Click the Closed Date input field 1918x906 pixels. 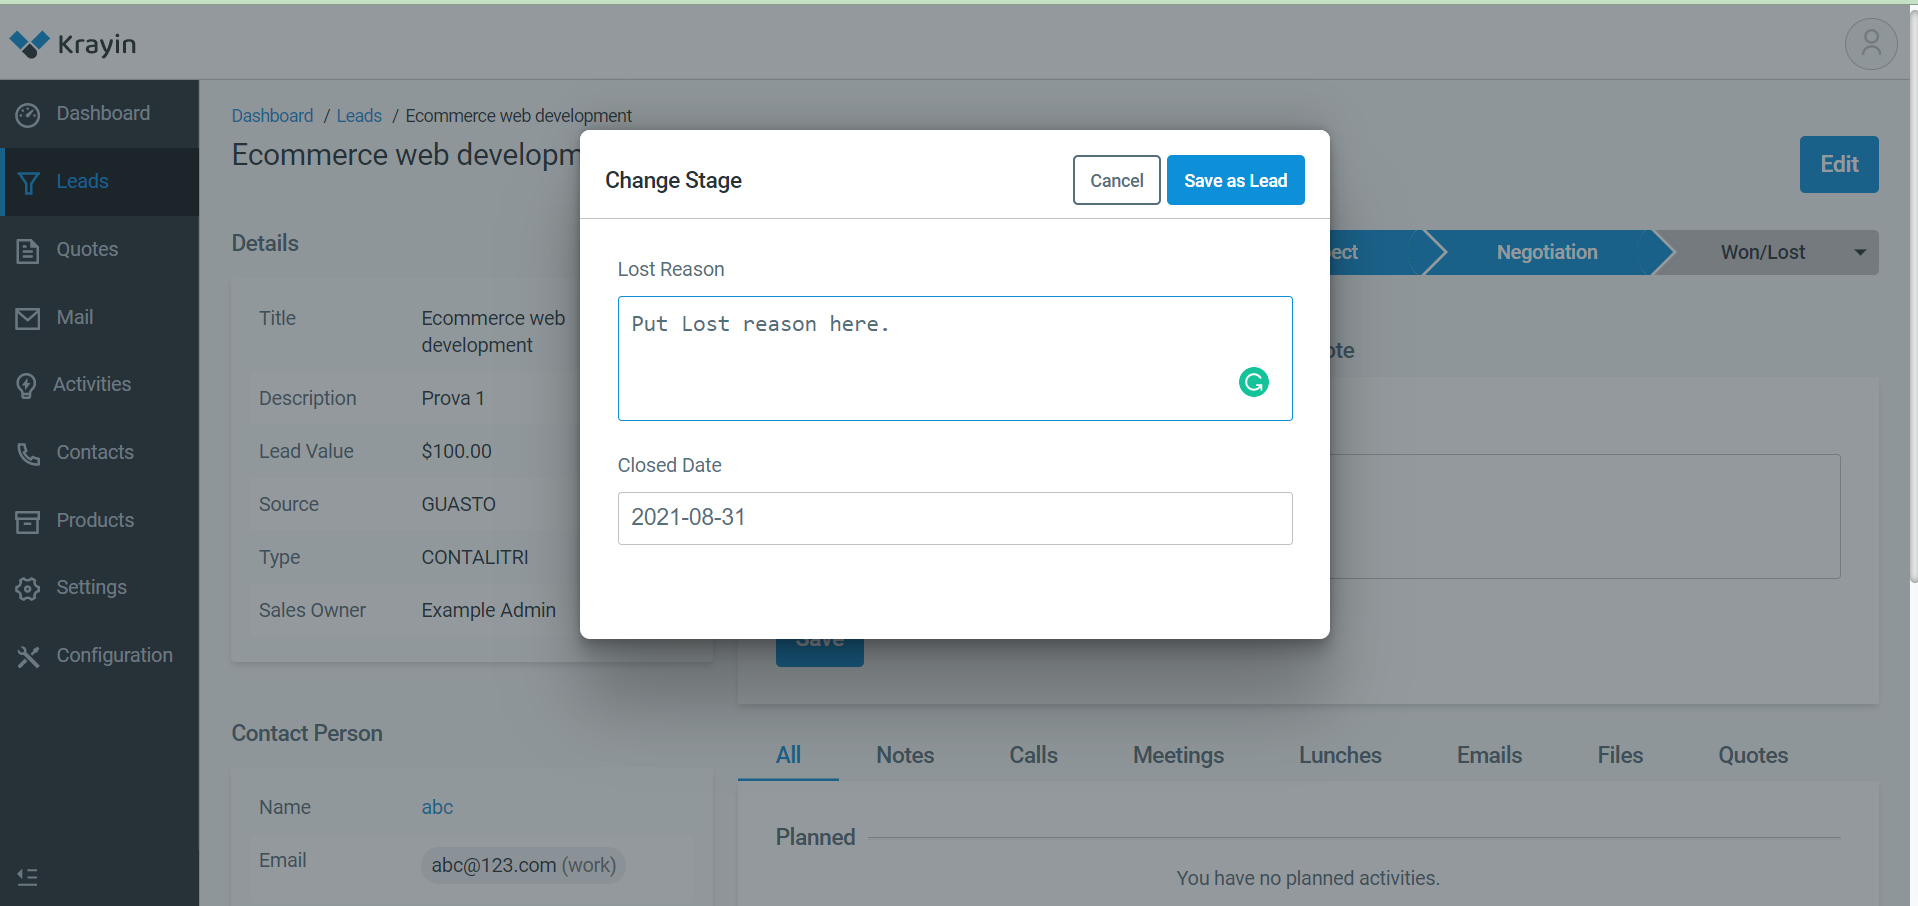(954, 518)
